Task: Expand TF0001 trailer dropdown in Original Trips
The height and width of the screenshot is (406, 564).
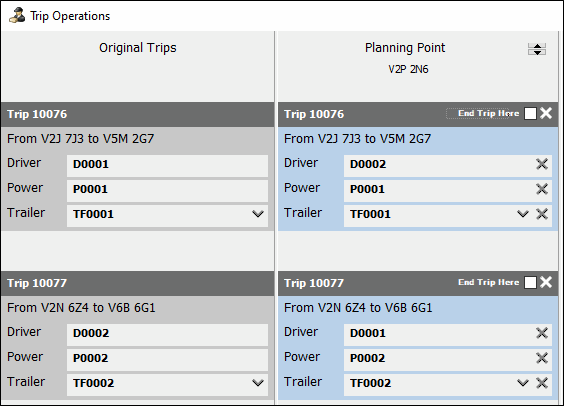Action: pos(258,214)
